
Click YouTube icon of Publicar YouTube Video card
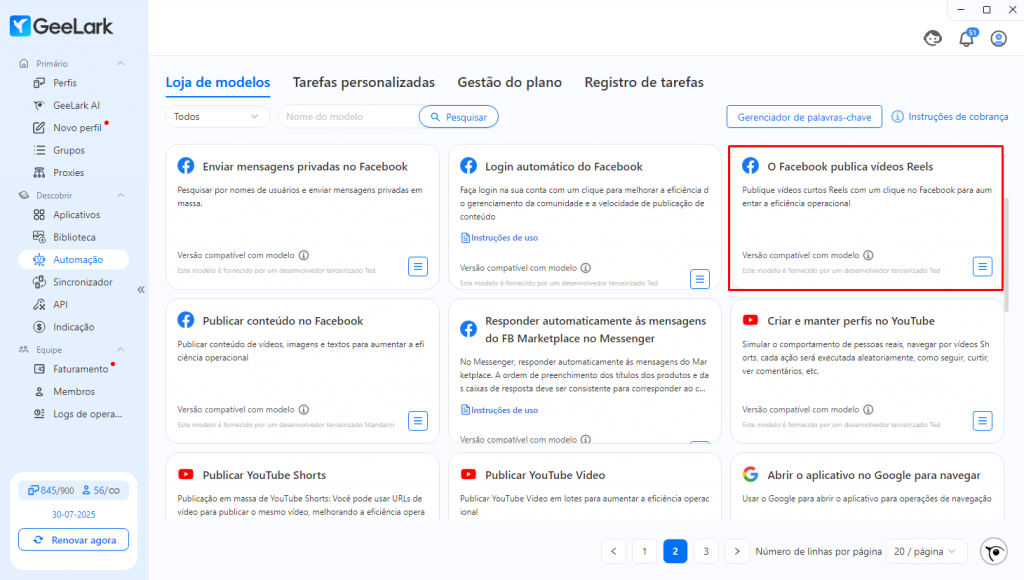coord(468,474)
